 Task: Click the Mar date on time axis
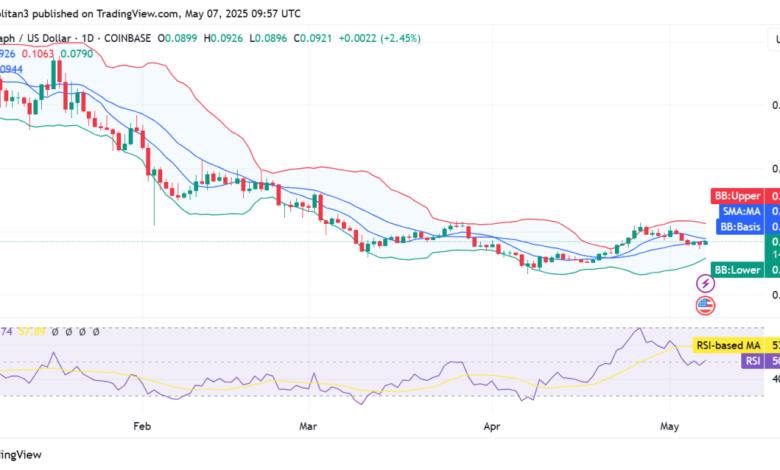click(x=308, y=426)
